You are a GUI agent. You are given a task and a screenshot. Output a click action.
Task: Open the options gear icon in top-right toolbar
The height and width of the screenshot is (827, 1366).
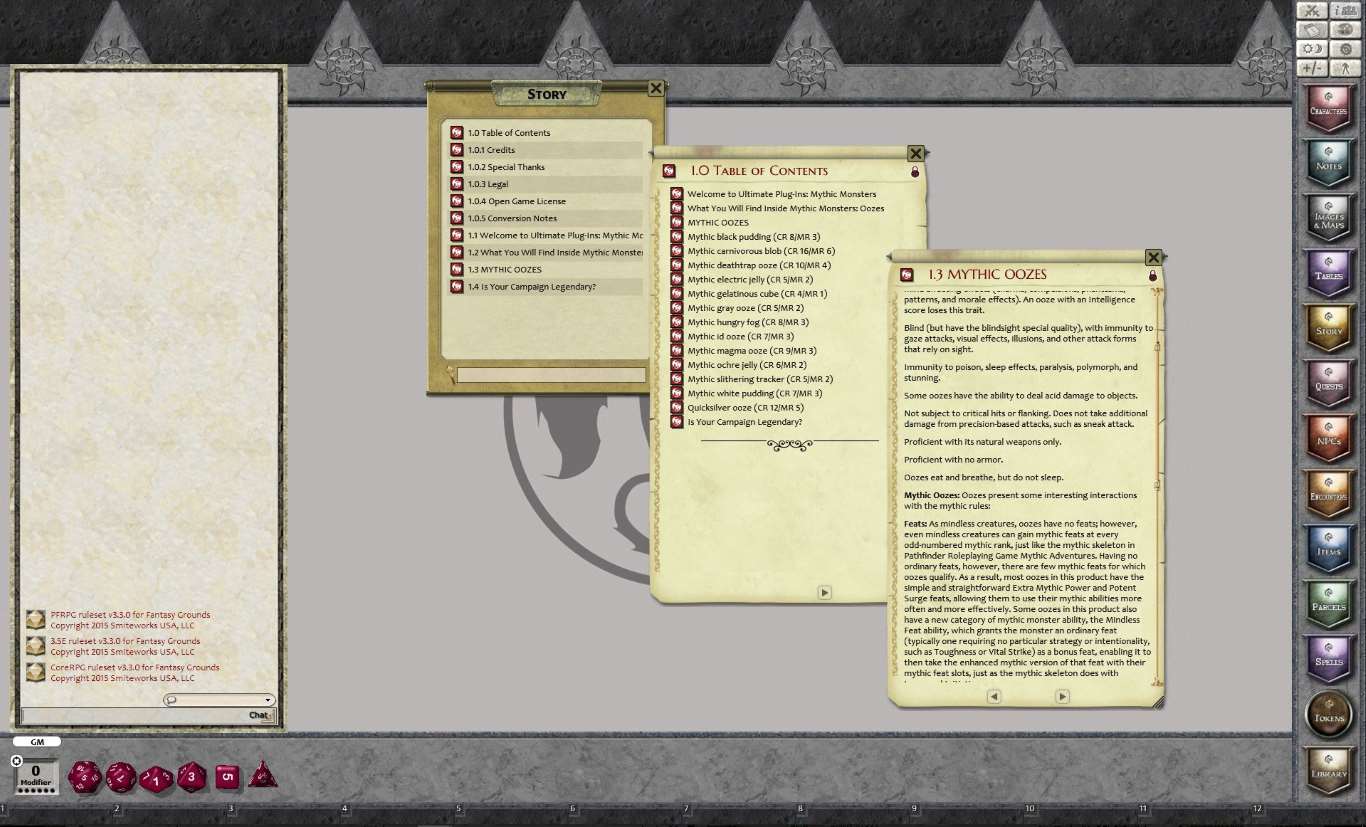(x=1345, y=47)
